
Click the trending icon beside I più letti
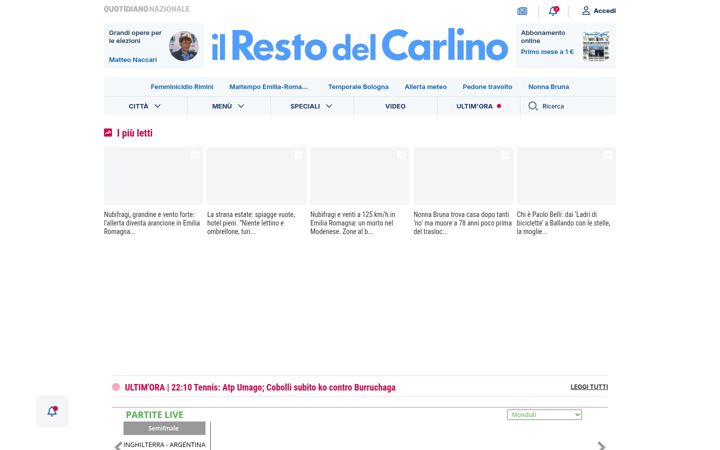click(x=108, y=133)
